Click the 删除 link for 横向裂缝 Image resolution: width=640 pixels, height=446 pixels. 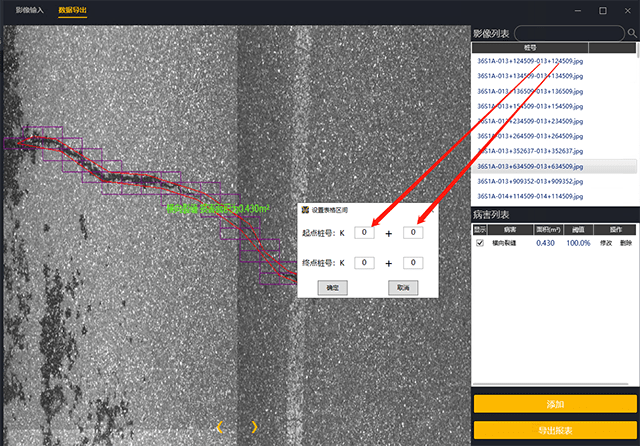coord(626,243)
